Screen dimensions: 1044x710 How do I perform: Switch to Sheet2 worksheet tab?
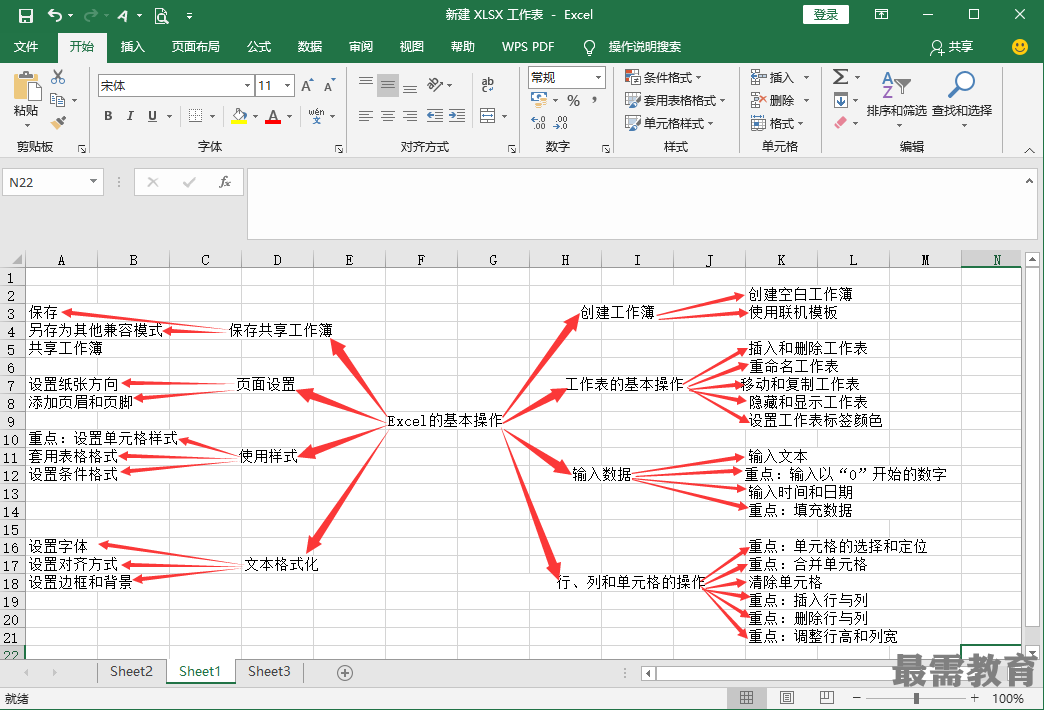click(x=131, y=671)
